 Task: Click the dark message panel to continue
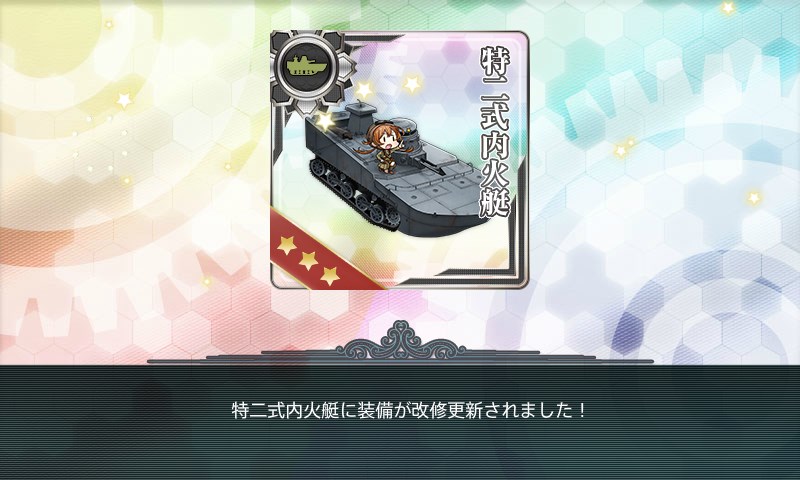pyautogui.click(x=400, y=422)
